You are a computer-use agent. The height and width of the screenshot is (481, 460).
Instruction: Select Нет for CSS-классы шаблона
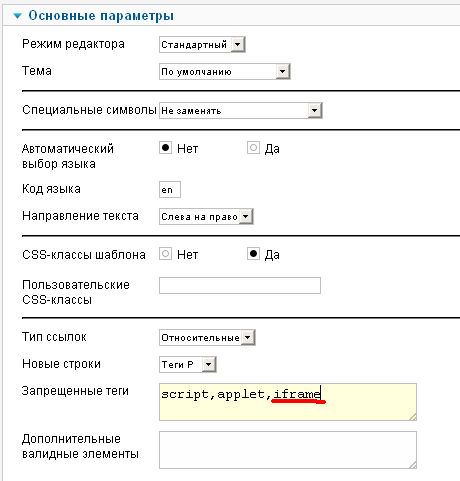click(x=165, y=254)
